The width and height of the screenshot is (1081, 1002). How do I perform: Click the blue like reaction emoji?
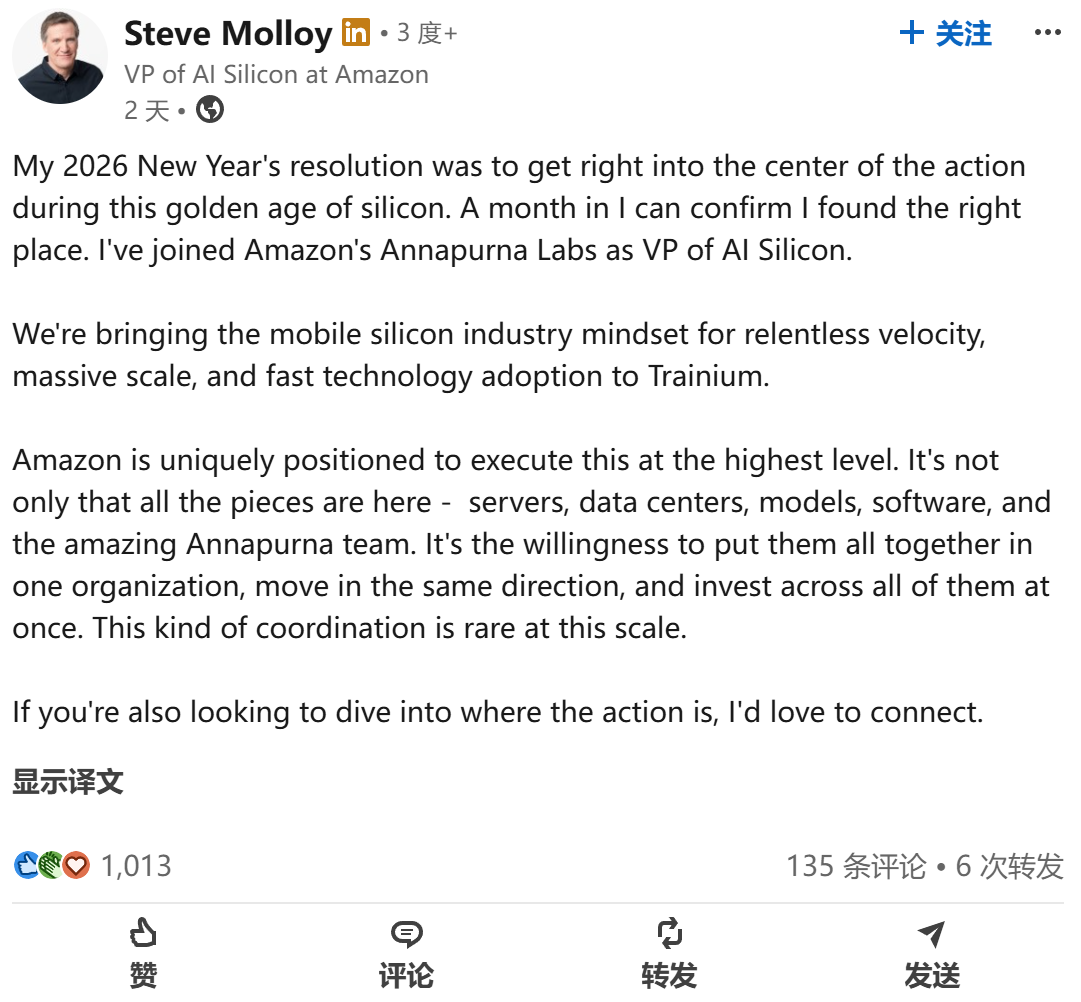tap(24, 865)
